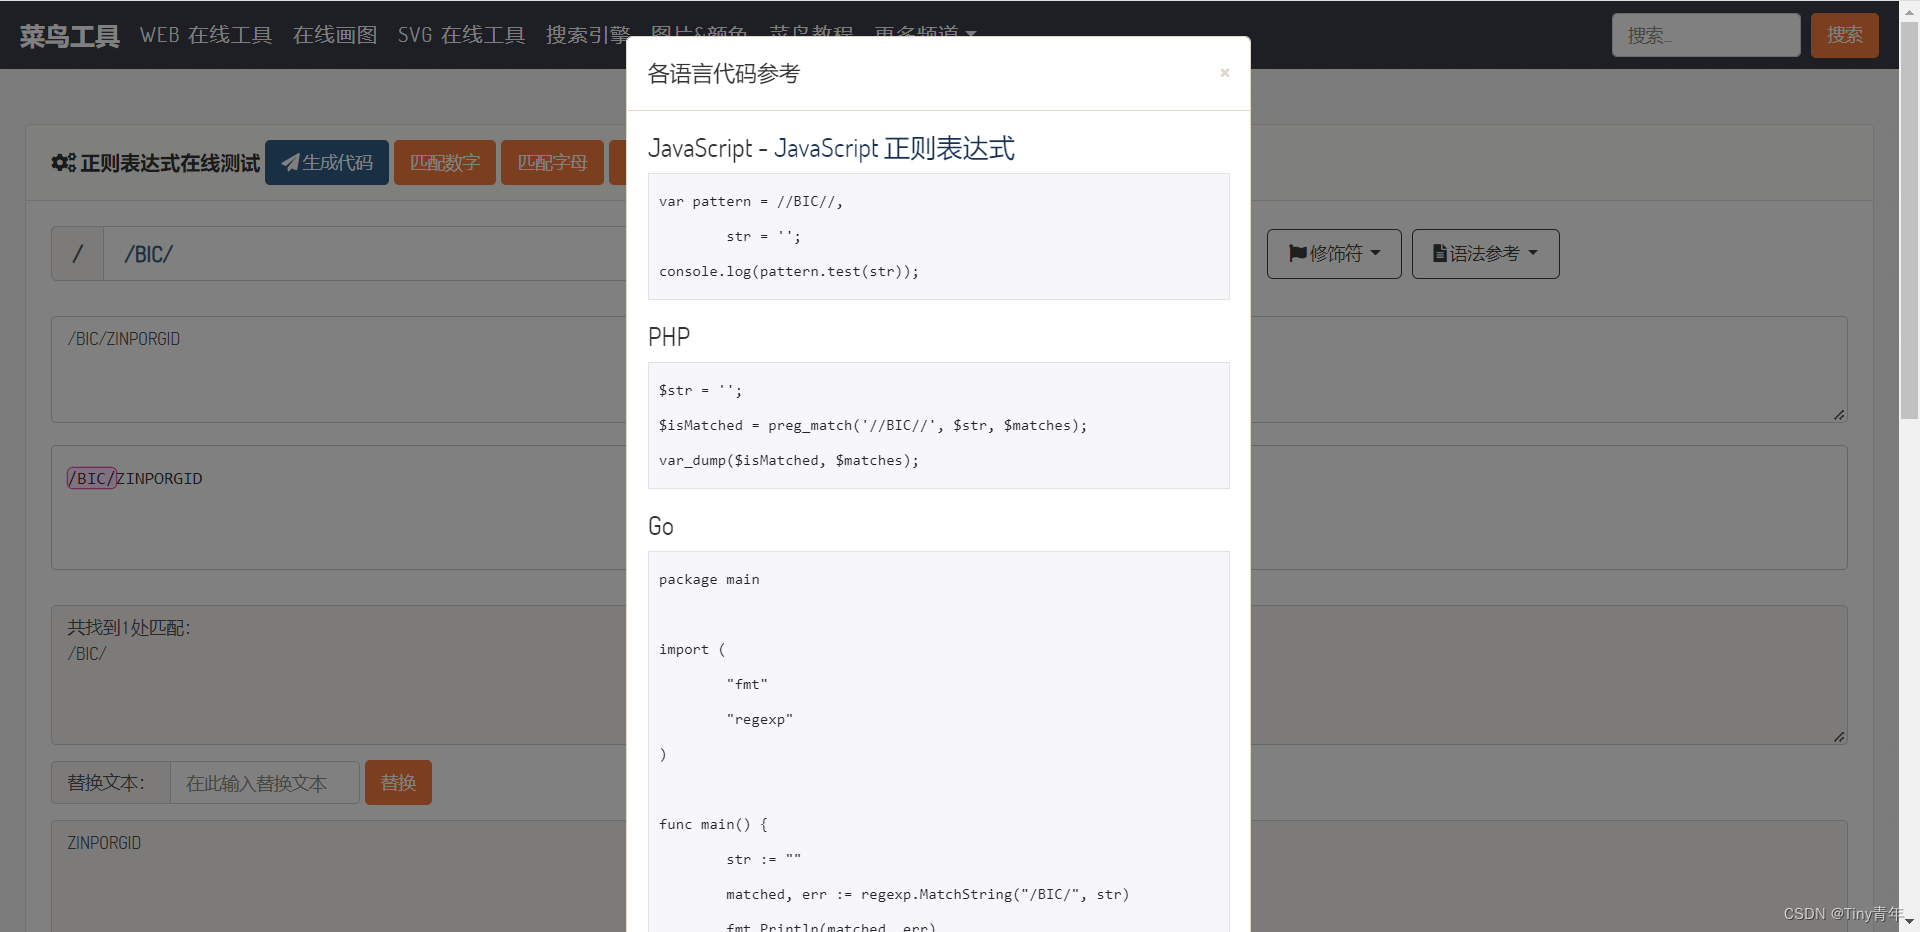Click the 各语言代码参考 dialog title
The height and width of the screenshot is (932, 1920).
724,73
